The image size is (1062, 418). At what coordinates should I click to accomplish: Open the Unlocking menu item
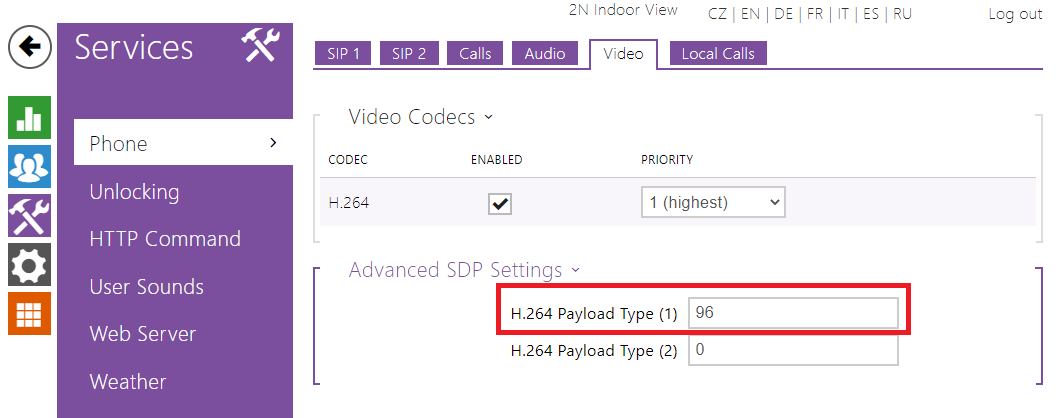134,192
